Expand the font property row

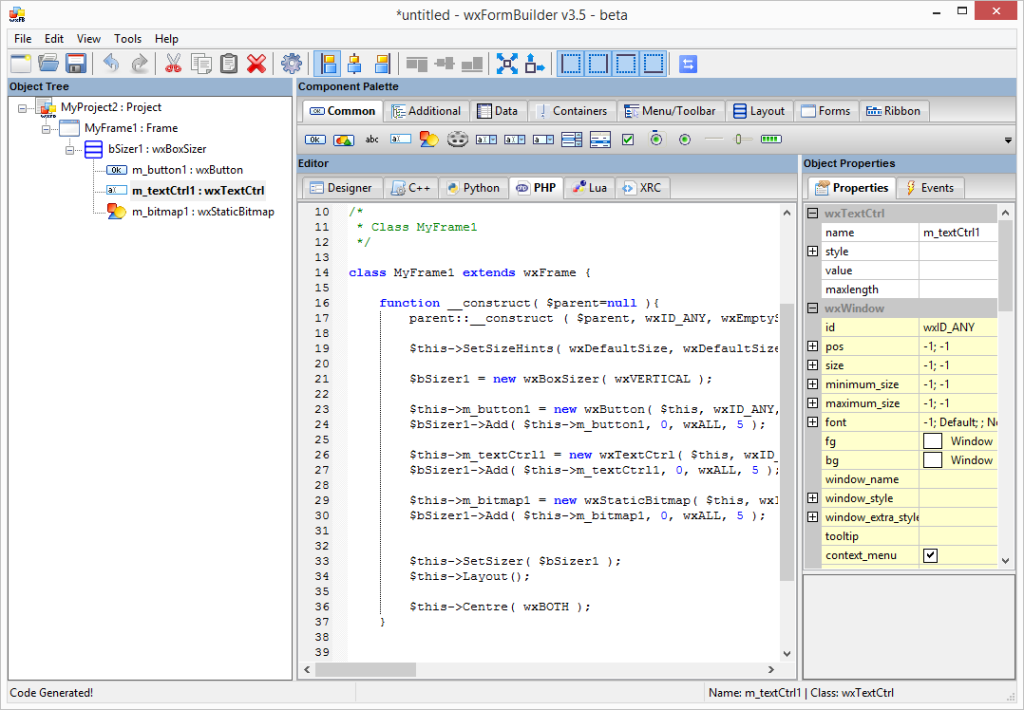click(812, 423)
